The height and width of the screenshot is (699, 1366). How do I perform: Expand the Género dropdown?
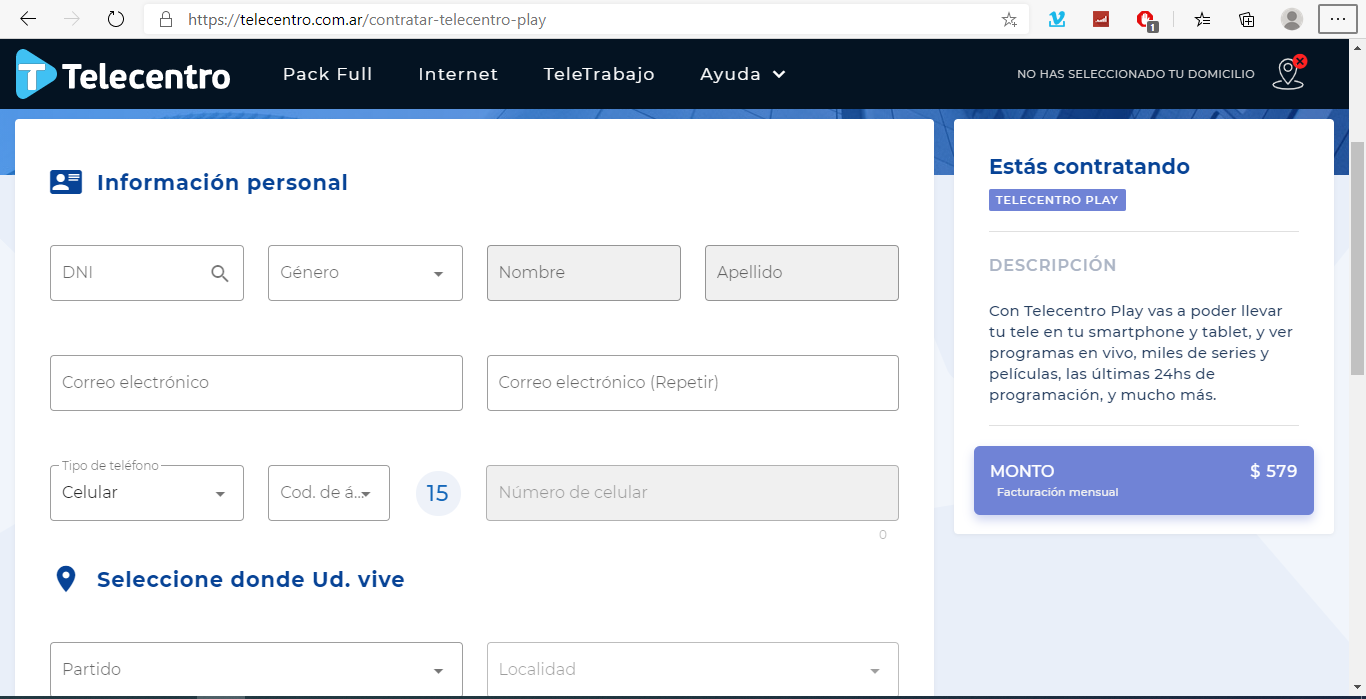click(x=365, y=273)
